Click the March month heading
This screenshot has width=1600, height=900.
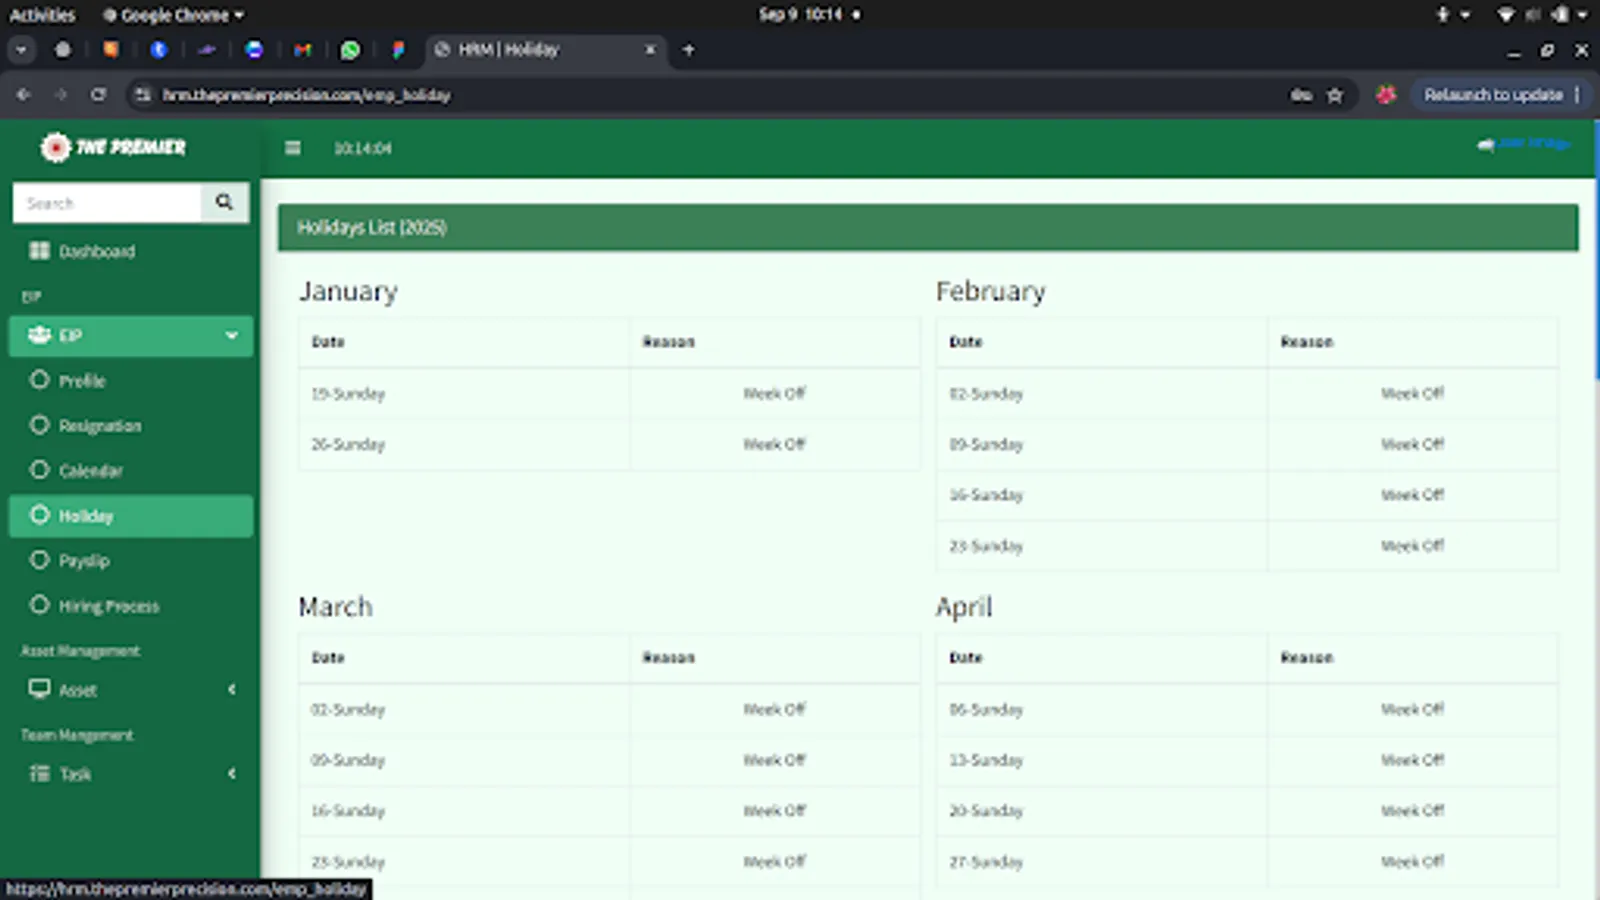335,607
